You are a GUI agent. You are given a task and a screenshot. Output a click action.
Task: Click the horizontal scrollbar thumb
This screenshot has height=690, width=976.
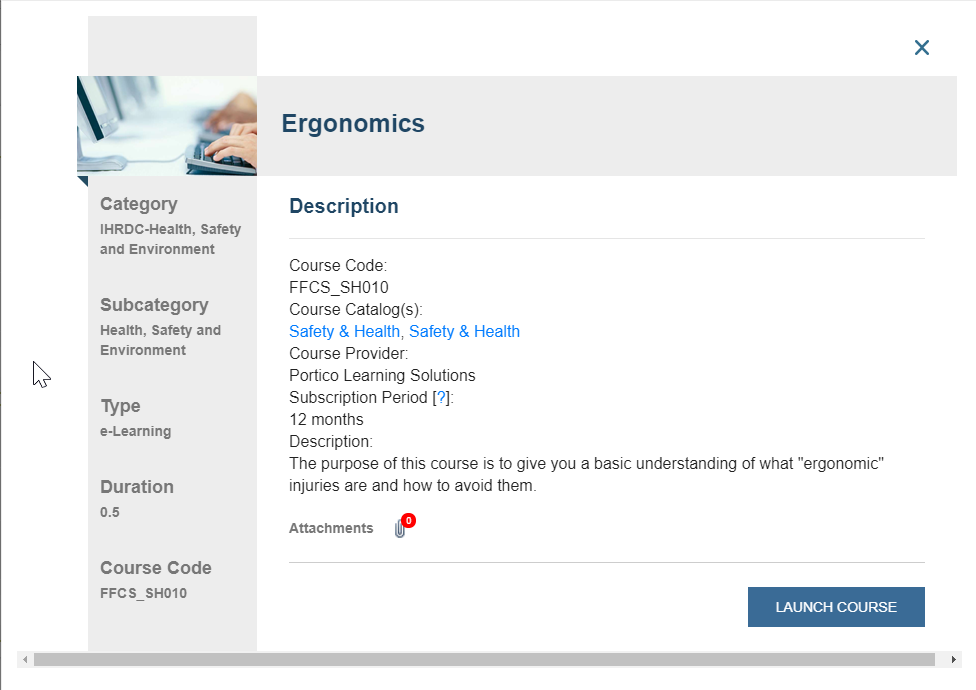click(x=484, y=660)
